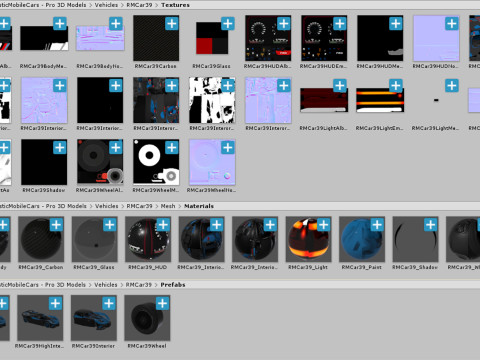Click the 'RMCar39Carbon' texture label
The height and width of the screenshot is (360, 480).
tap(156, 66)
